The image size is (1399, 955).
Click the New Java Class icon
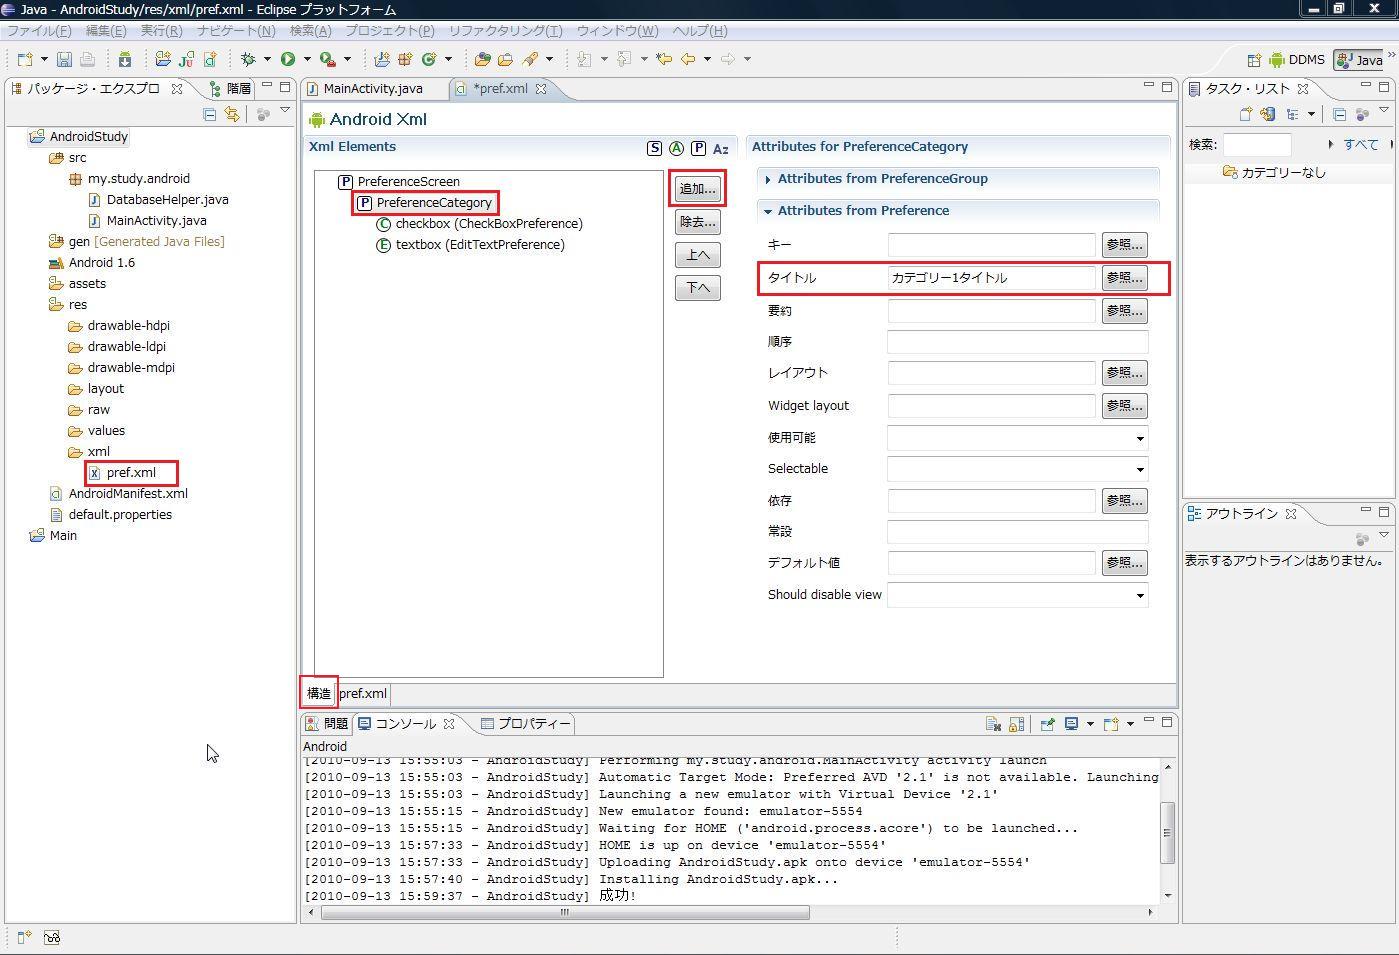[x=430, y=59]
